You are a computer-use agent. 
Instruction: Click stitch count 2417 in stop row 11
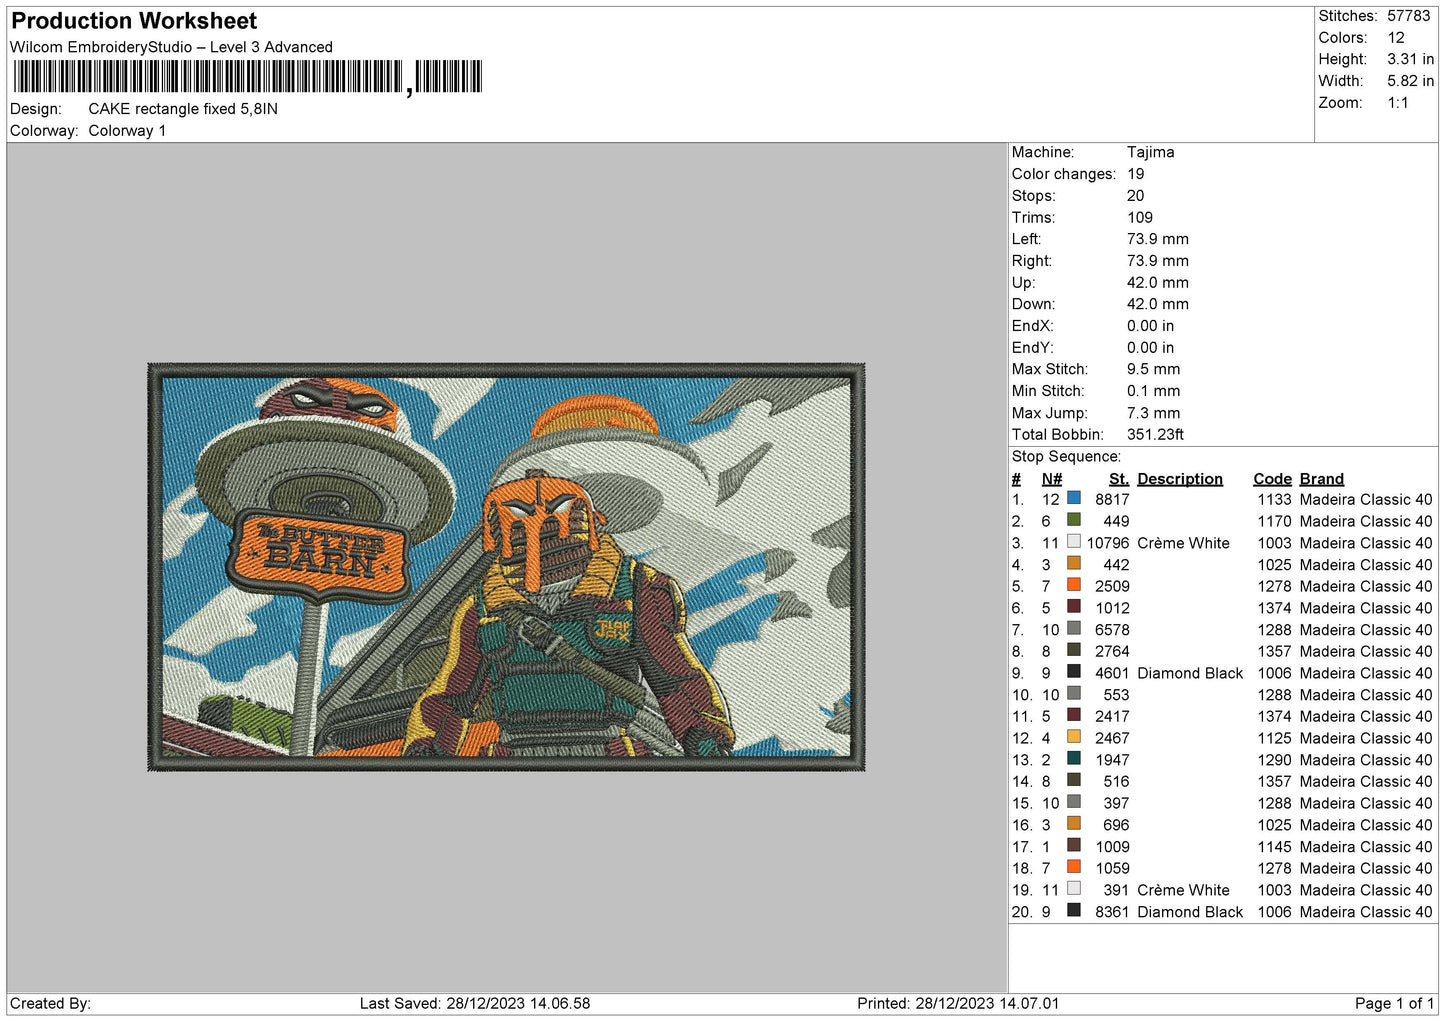1112,717
